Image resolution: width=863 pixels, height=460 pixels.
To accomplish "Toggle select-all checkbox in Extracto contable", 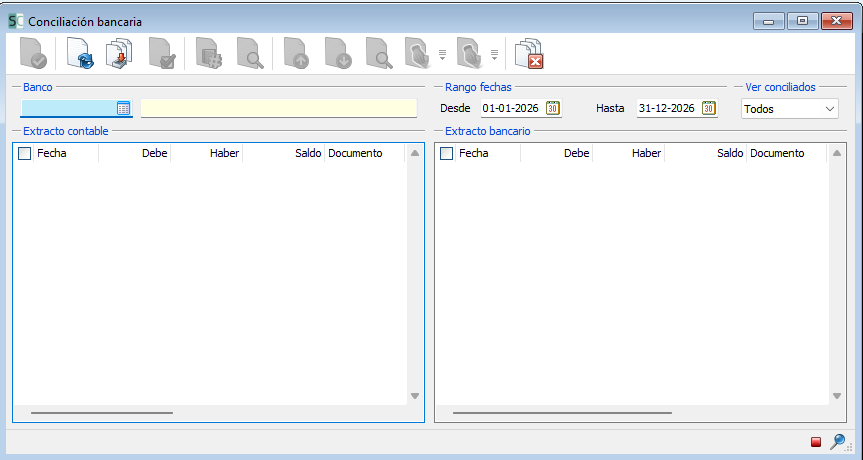I will click(x=24, y=154).
